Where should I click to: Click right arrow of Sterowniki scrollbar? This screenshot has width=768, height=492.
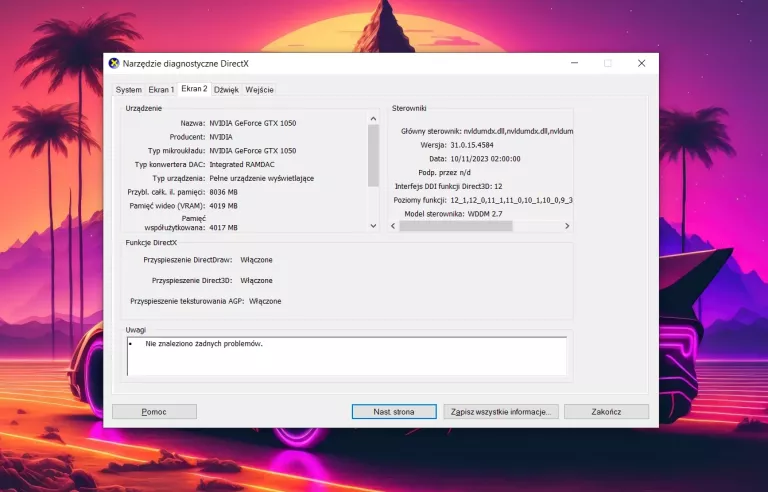point(567,226)
